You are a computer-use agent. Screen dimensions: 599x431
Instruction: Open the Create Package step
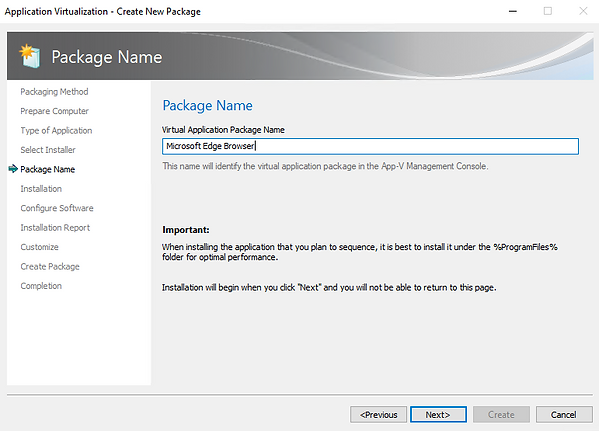50,267
